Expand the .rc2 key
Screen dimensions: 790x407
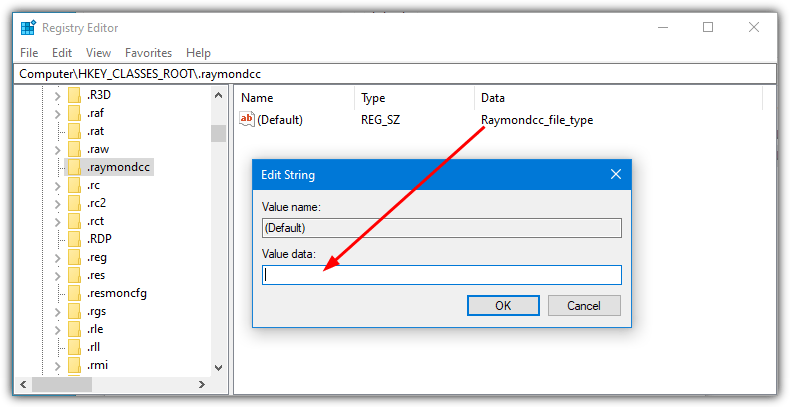point(57,204)
